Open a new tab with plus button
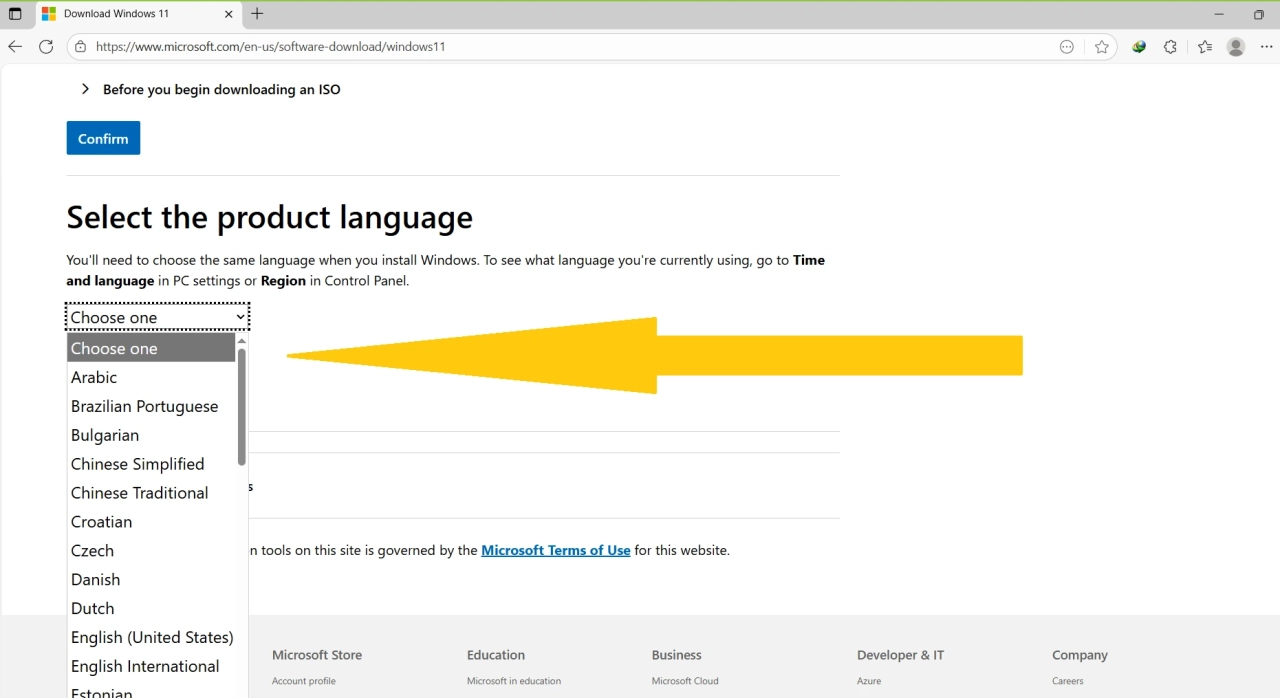This screenshot has width=1280, height=698. pos(257,14)
